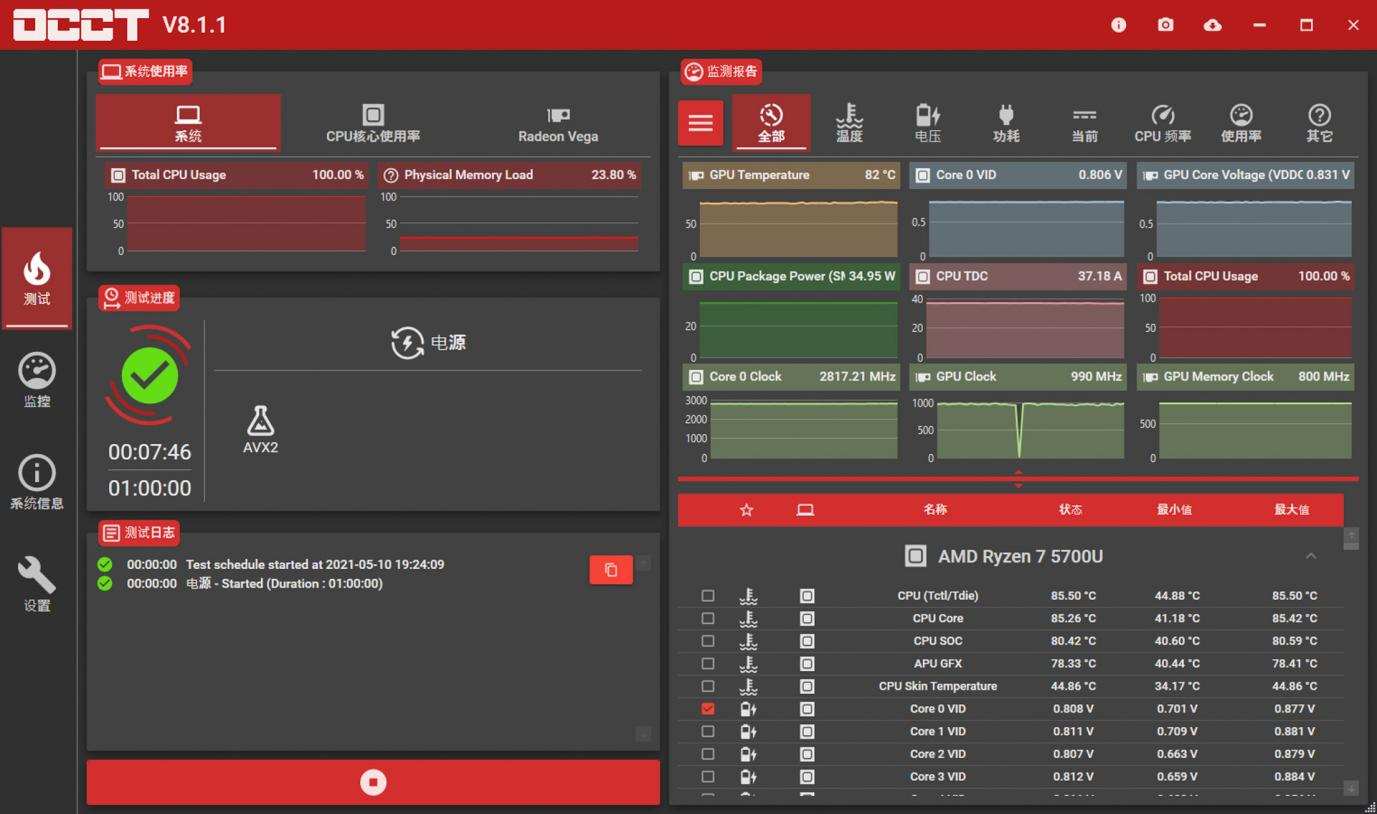Switch to the 系统 usage tab

tap(188, 122)
